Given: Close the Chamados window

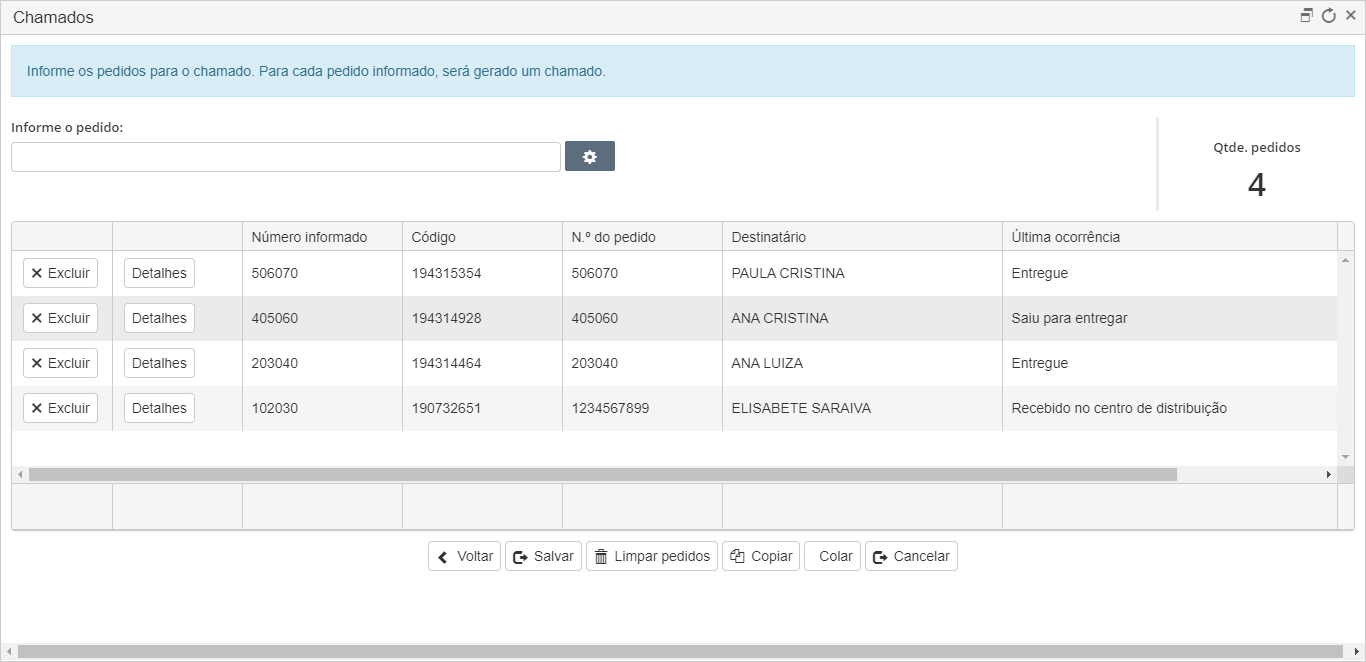Looking at the screenshot, I should [x=1351, y=16].
